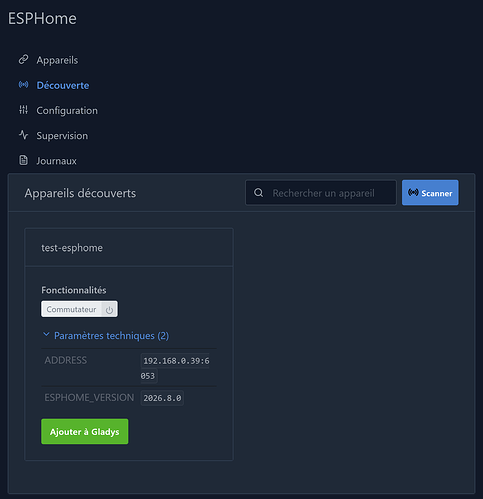Click the Scanner button
Image resolution: width=483 pixels, height=499 pixels.
pyautogui.click(x=430, y=193)
